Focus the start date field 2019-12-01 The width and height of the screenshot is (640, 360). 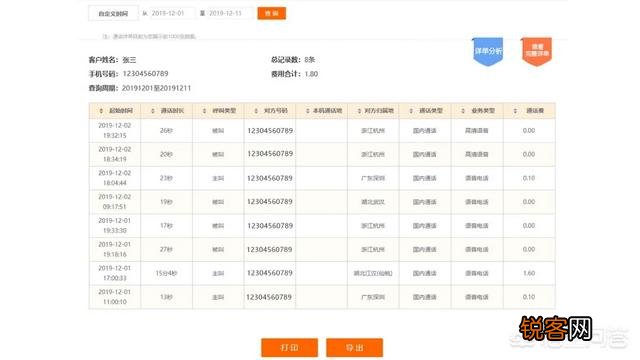coord(172,13)
